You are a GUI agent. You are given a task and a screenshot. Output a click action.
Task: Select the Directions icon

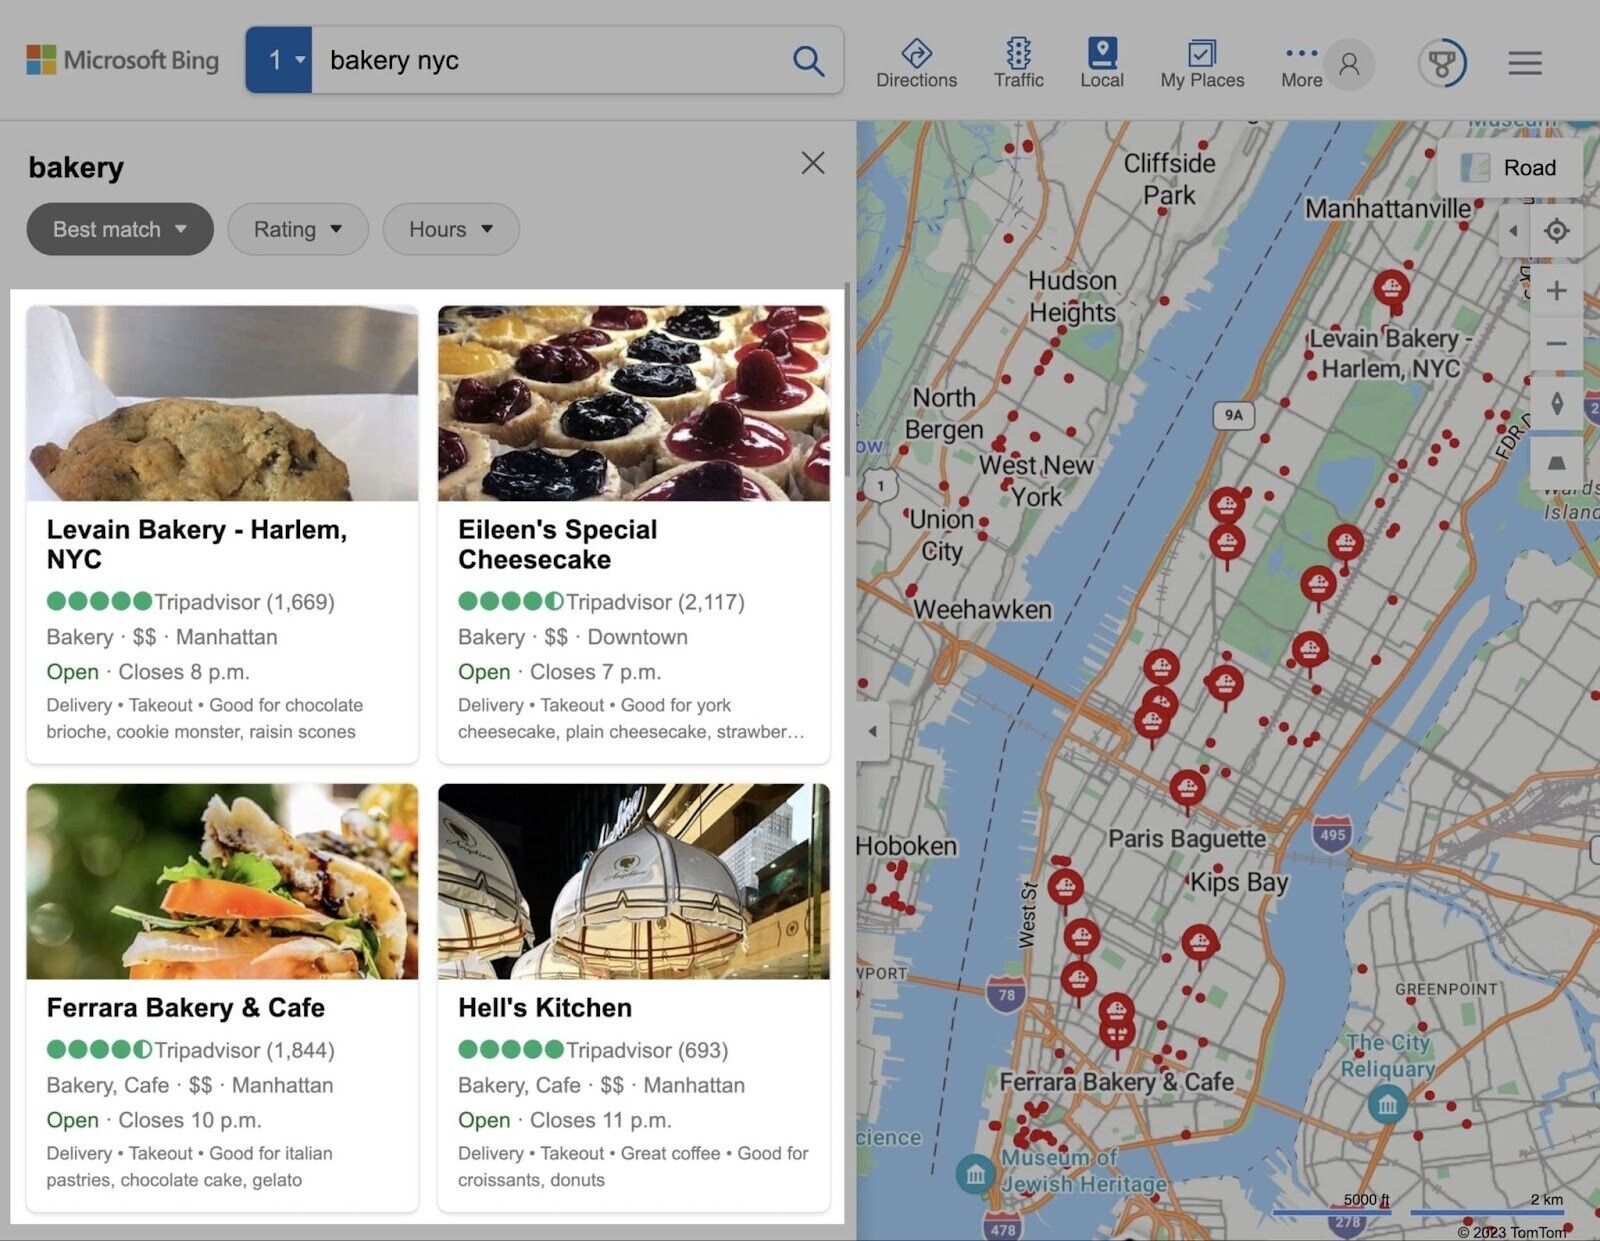[x=916, y=62]
